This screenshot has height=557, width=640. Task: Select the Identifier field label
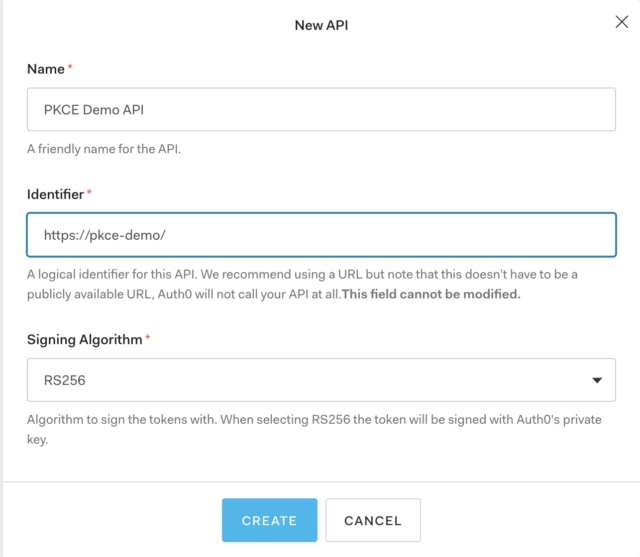[56, 194]
